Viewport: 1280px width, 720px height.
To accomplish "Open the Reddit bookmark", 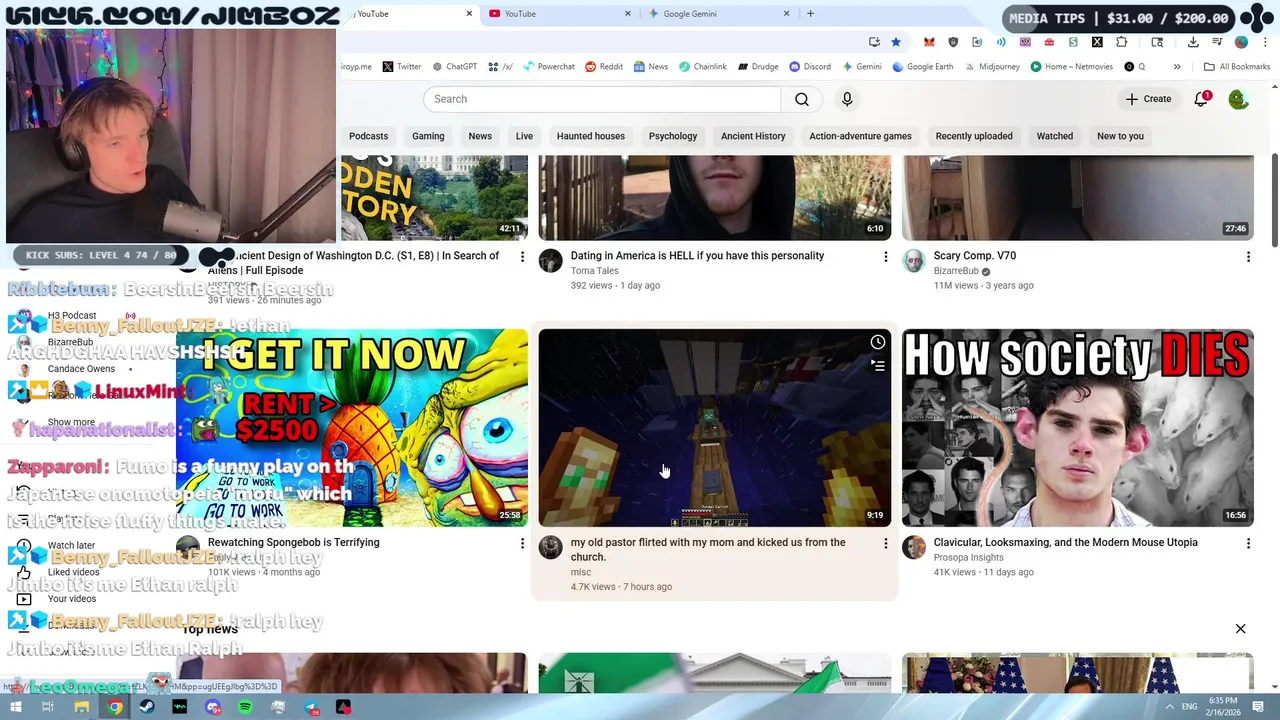I will tap(604, 67).
